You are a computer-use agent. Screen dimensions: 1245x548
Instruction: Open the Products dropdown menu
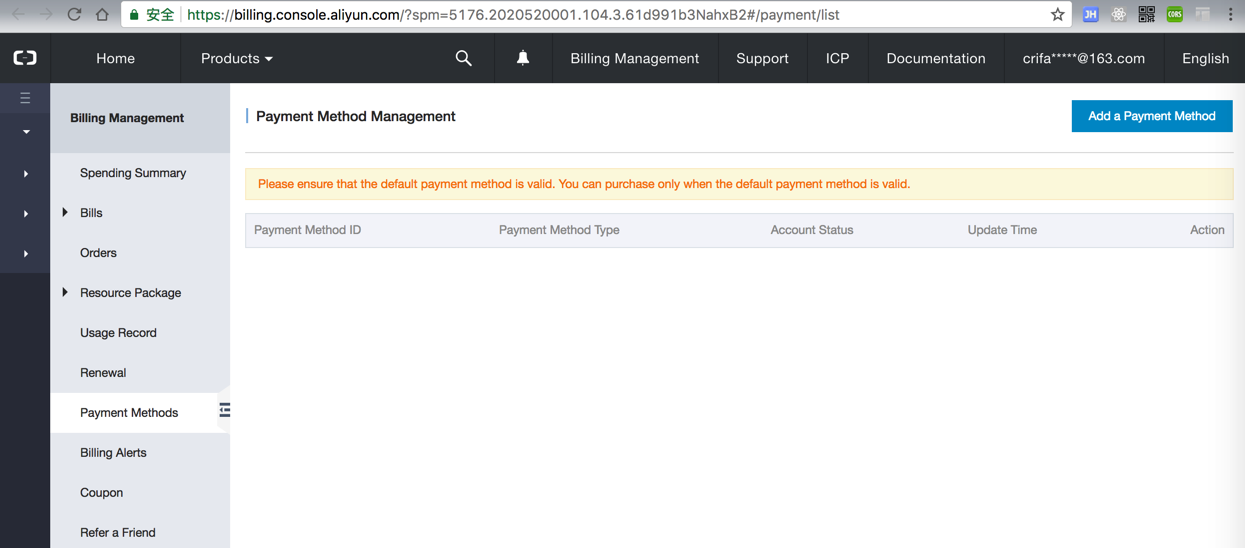click(236, 58)
